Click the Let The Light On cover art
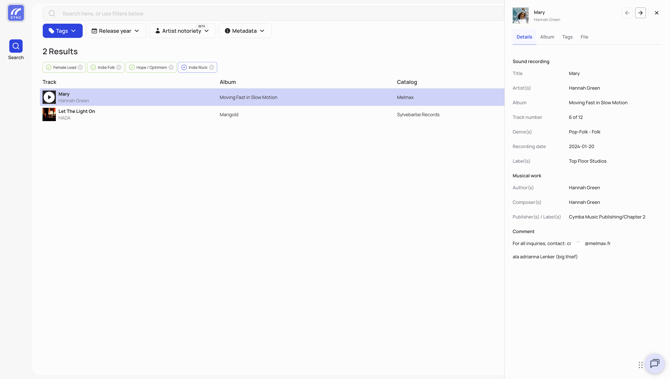The width and height of the screenshot is (670, 379). [49, 115]
